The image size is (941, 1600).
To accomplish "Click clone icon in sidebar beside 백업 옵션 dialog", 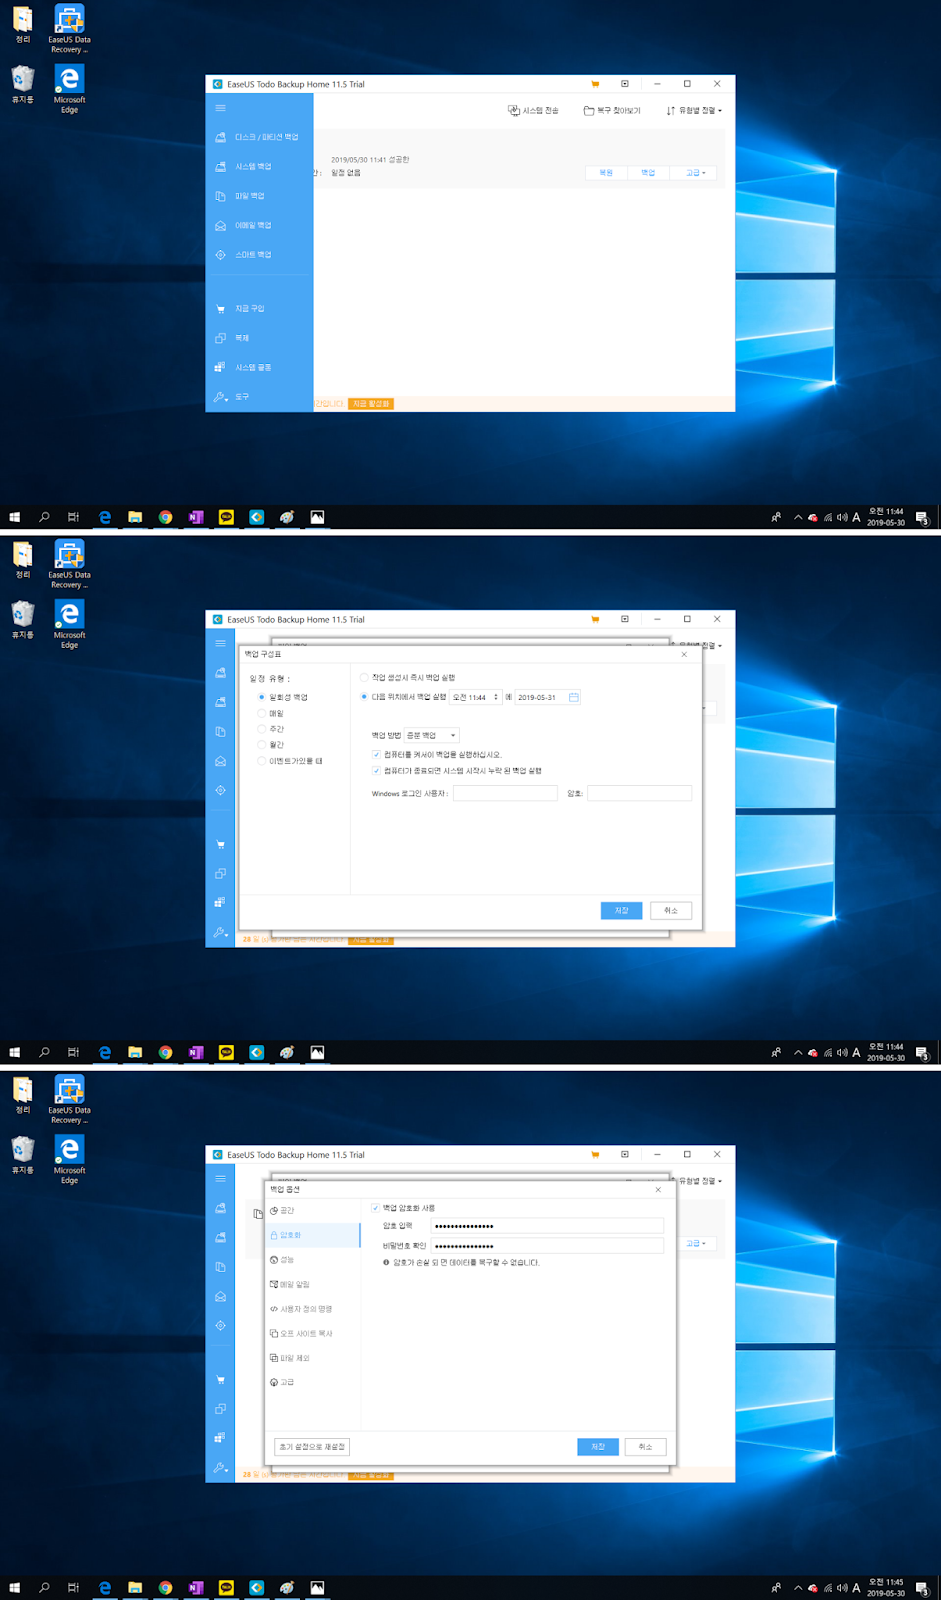I will pos(221,1408).
